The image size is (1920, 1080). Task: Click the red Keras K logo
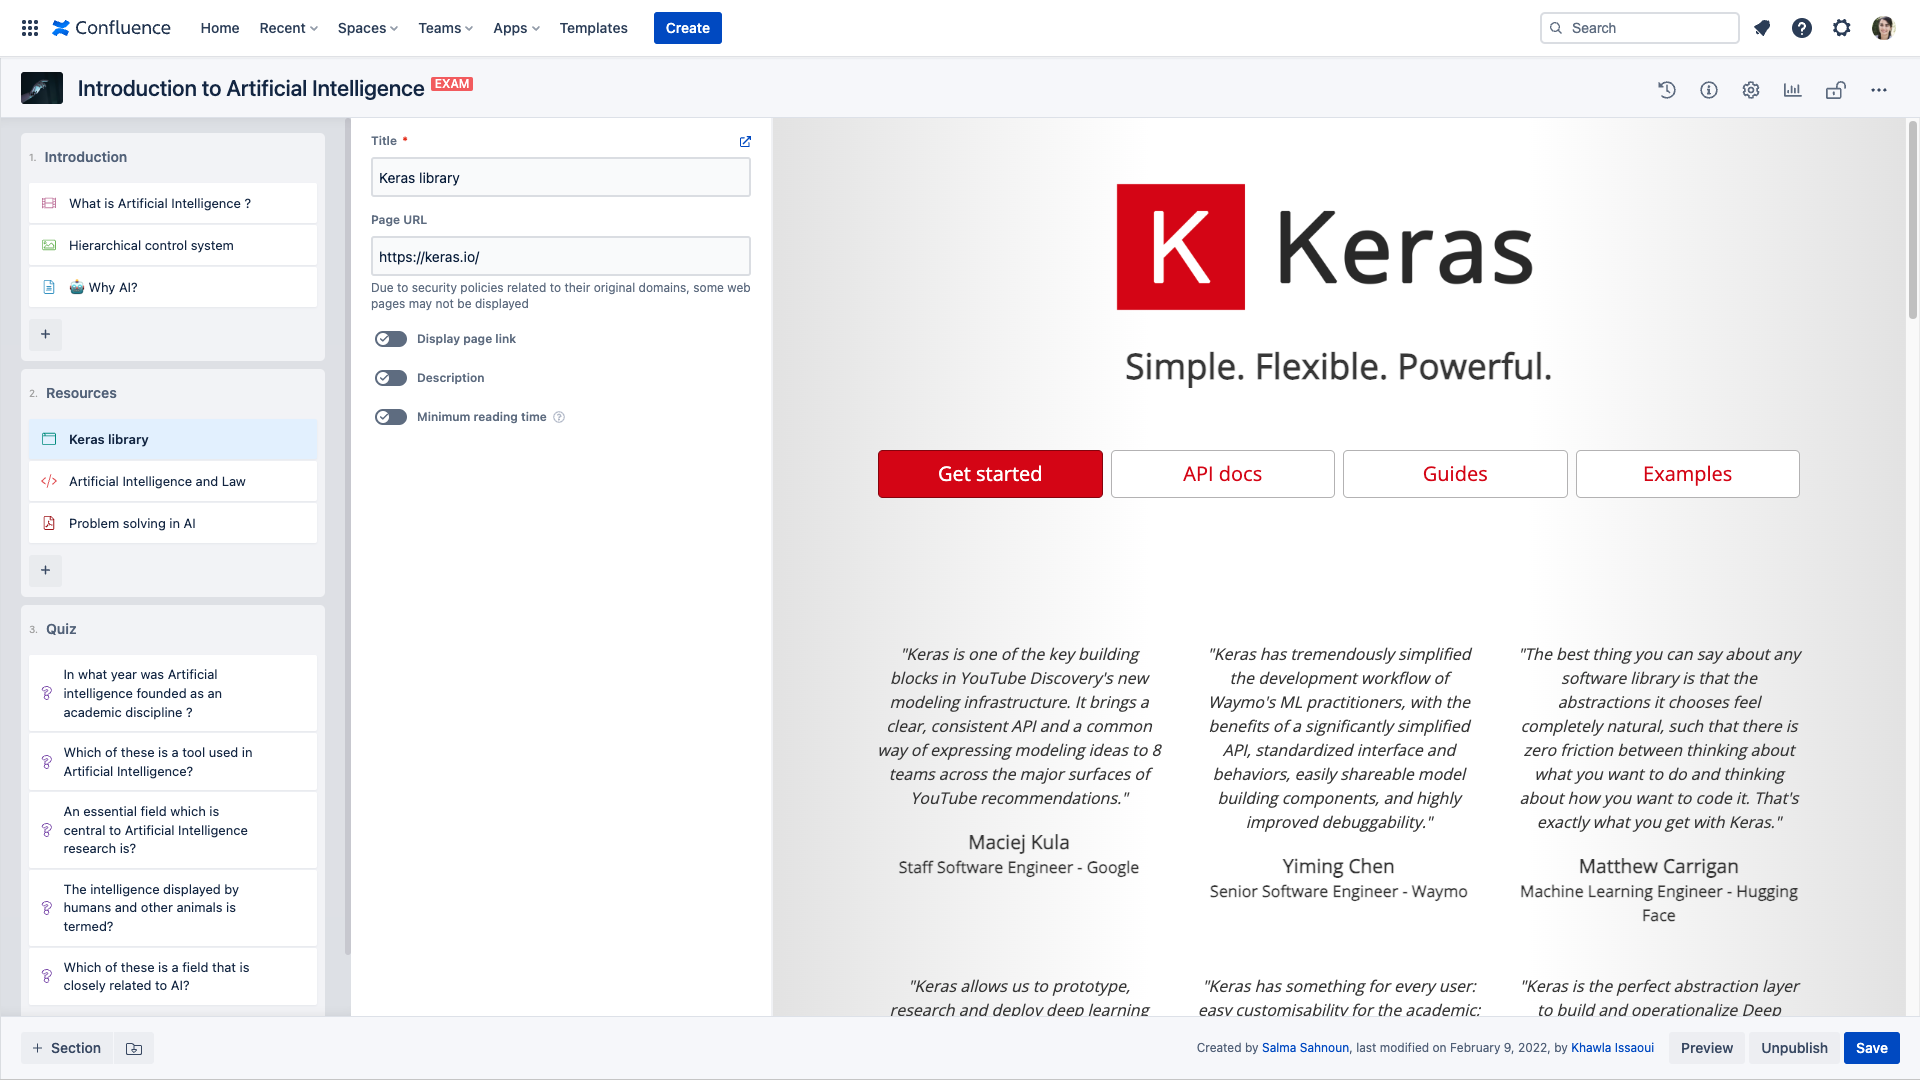pos(1180,246)
